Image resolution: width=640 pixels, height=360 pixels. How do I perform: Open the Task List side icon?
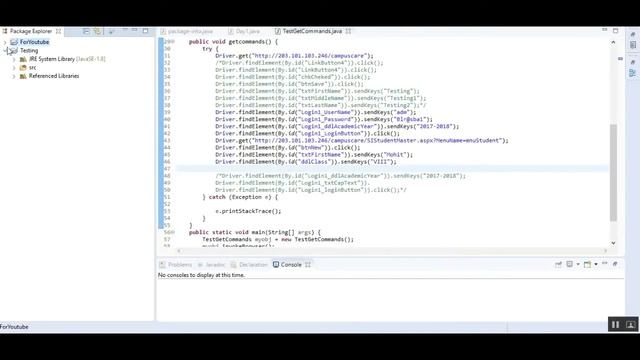pyautogui.click(x=633, y=45)
